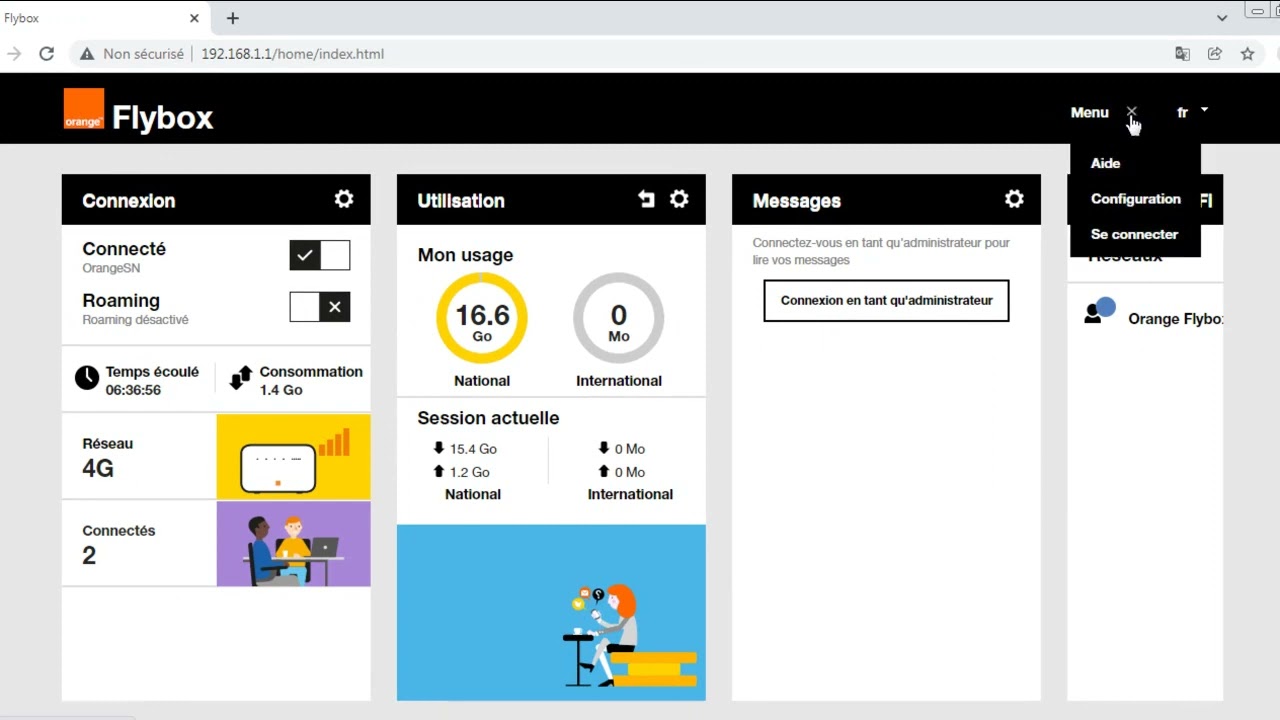Click the National 16.6 Go usage ring
The width and height of the screenshot is (1280, 720).
click(482, 318)
